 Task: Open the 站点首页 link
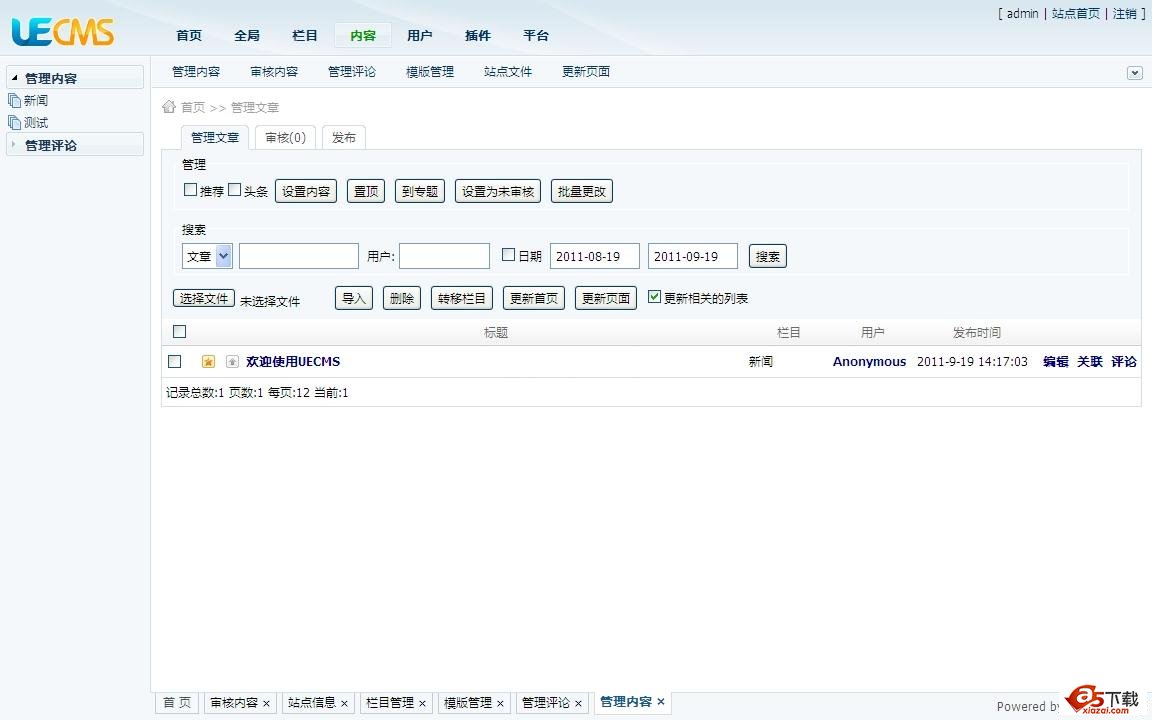click(1076, 13)
